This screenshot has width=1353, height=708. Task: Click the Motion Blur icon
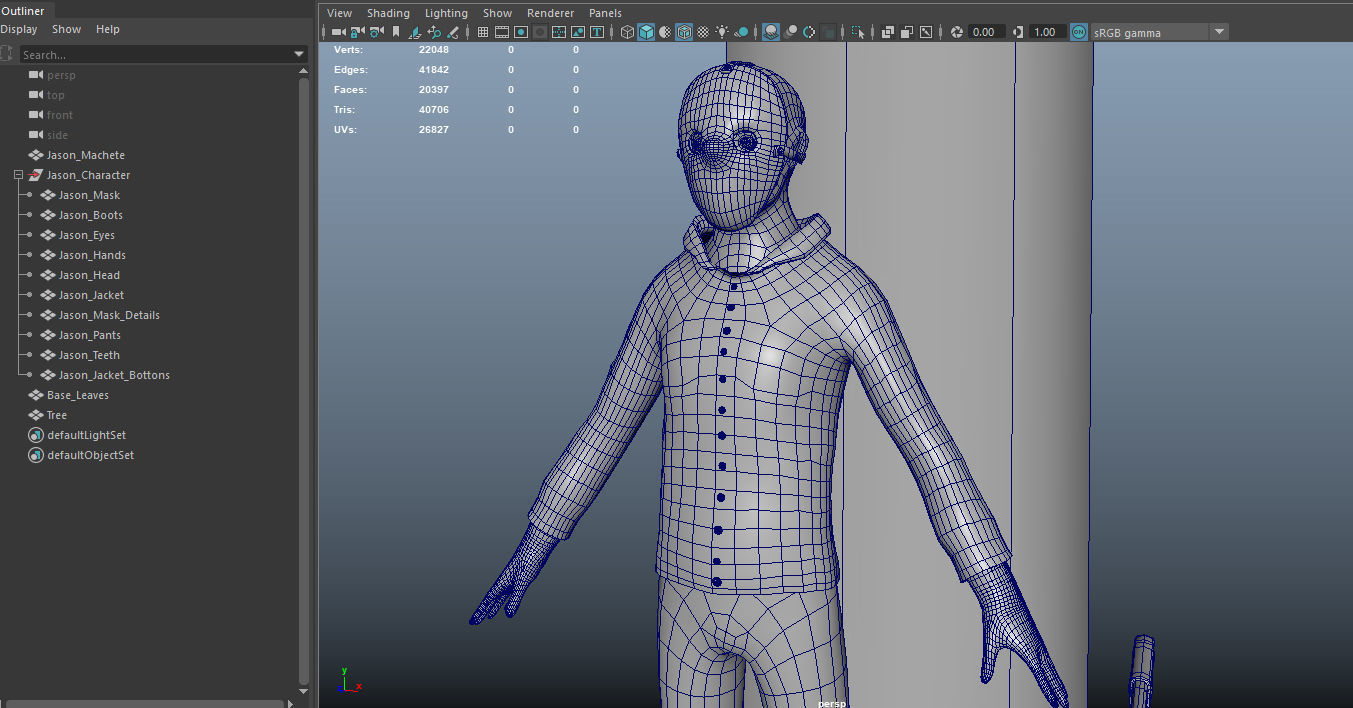coord(791,32)
